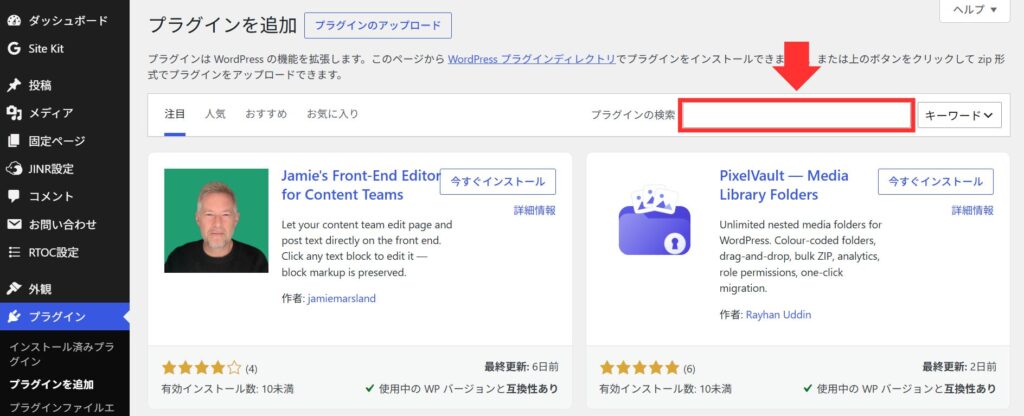This screenshot has height=416, width=1024.
Task: Click the 固定ページ pages icon
Action: click(x=14, y=141)
